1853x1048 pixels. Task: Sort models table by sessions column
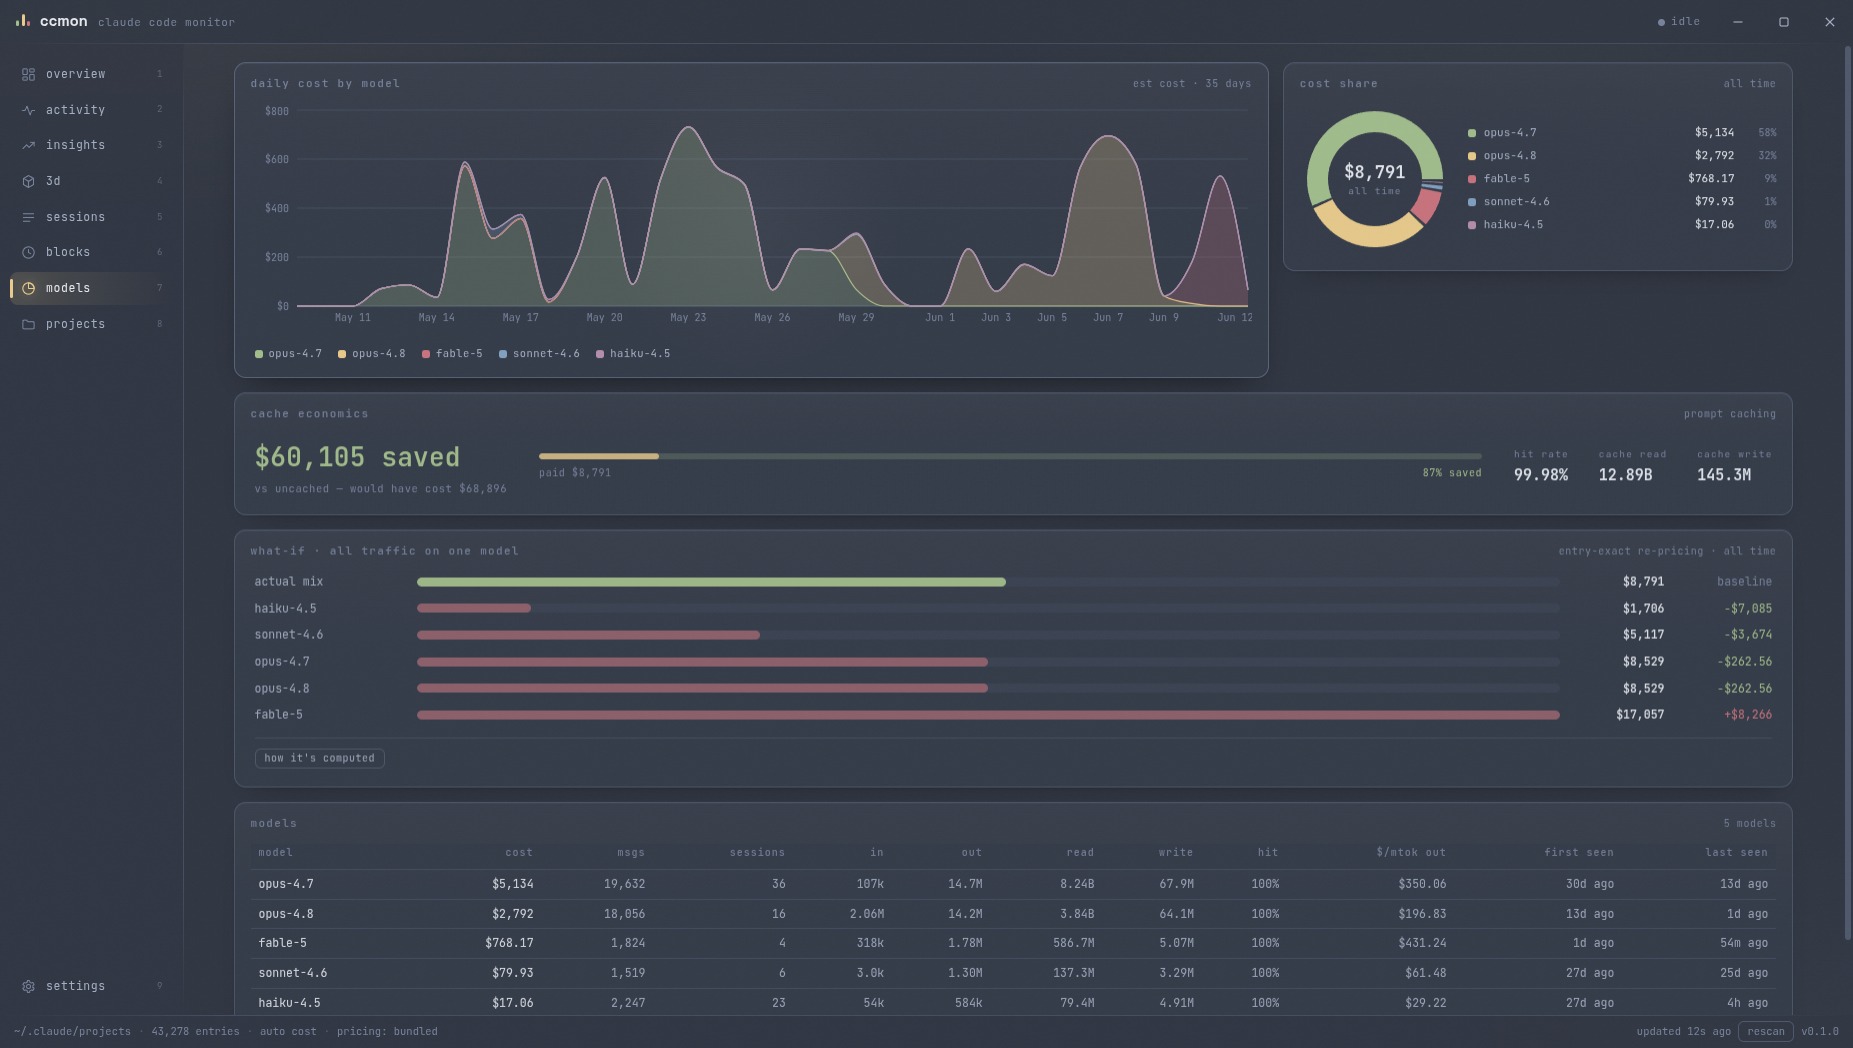[x=757, y=853]
